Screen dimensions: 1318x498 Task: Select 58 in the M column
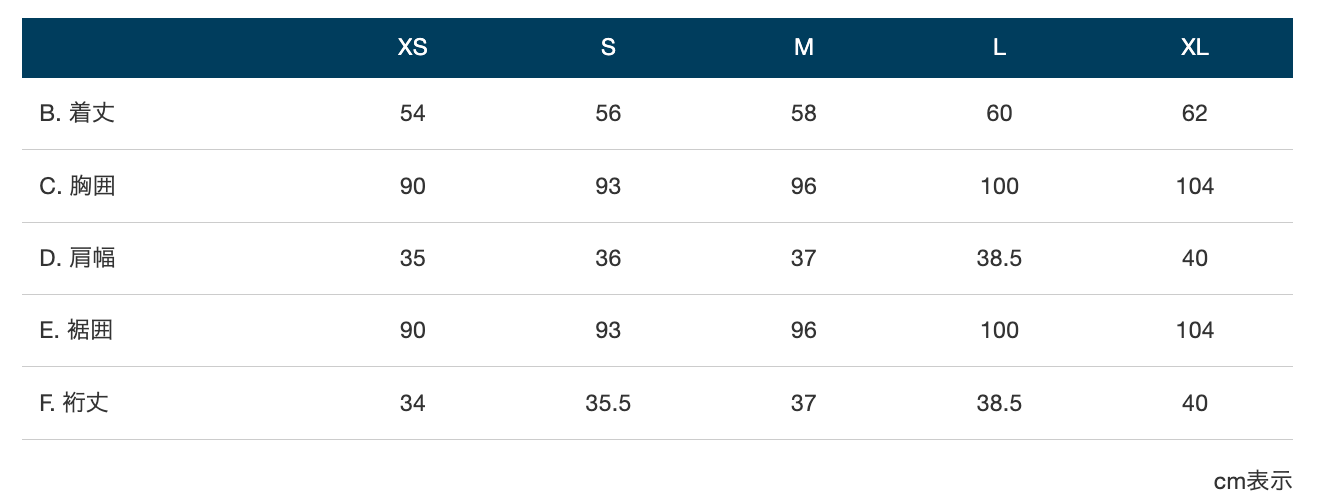(x=804, y=113)
